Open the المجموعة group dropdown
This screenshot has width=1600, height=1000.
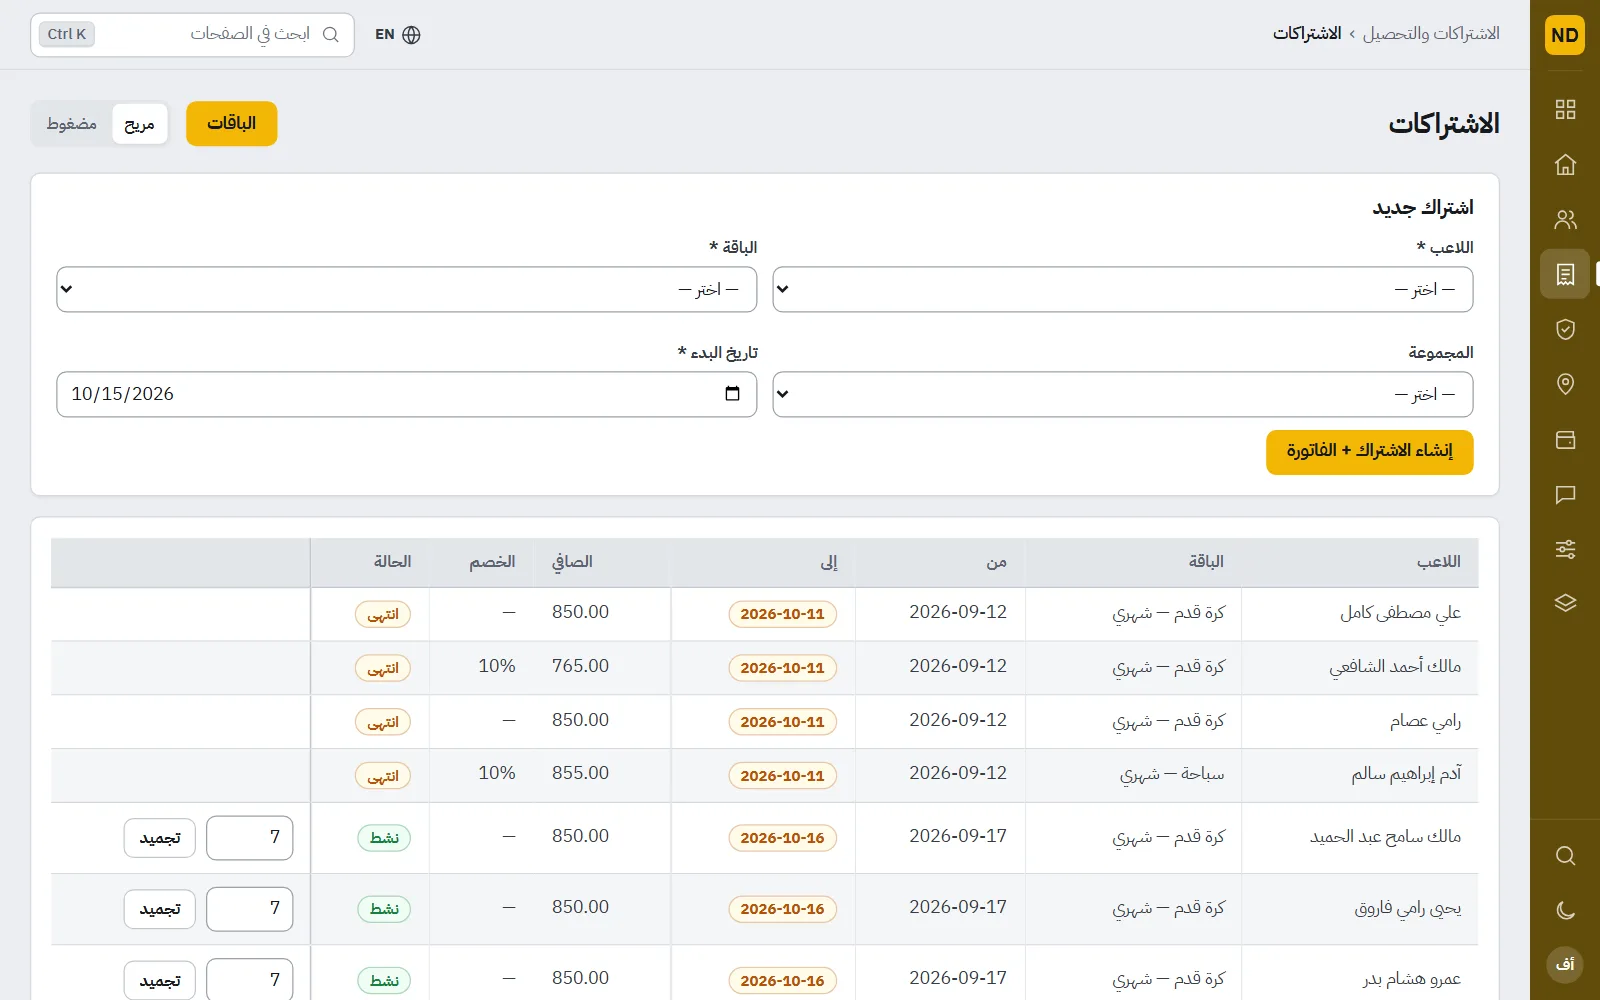(1122, 394)
